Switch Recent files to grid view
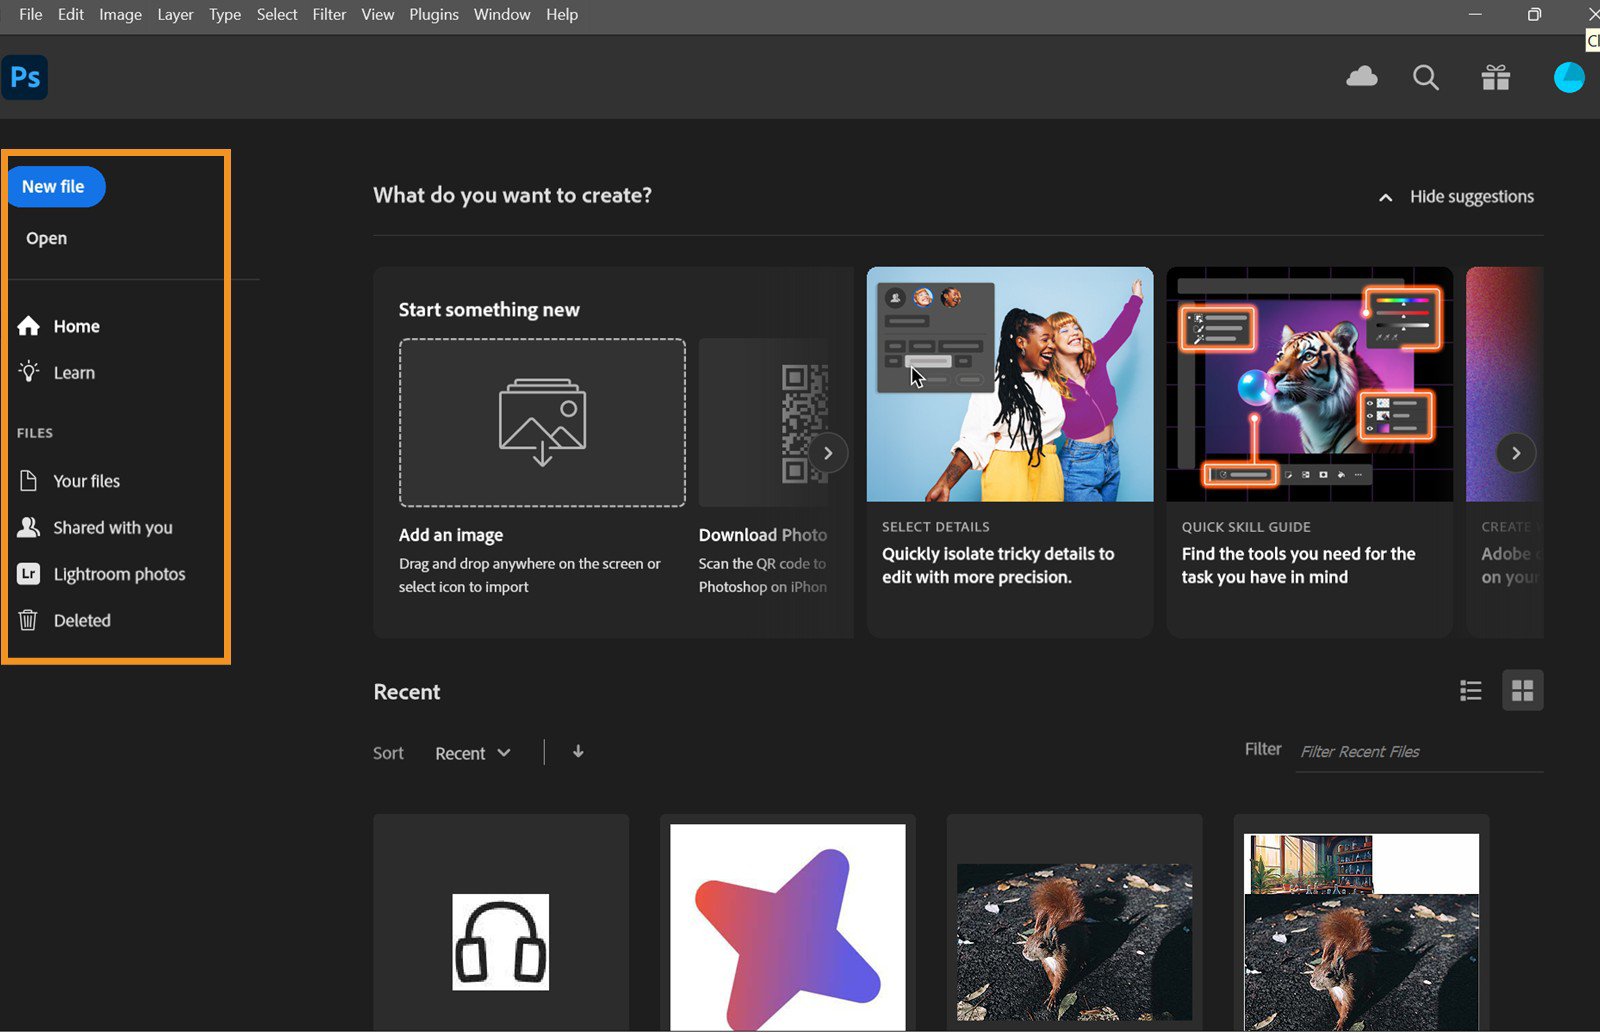 [x=1522, y=690]
